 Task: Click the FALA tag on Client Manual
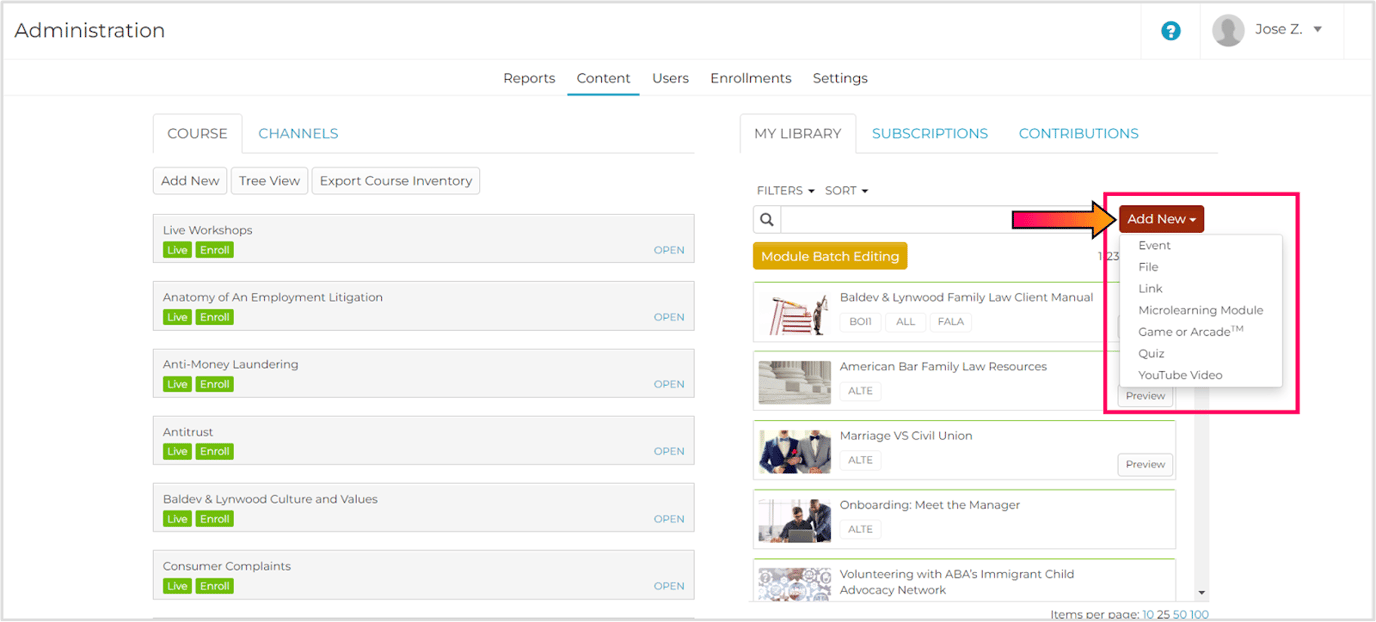coord(951,322)
